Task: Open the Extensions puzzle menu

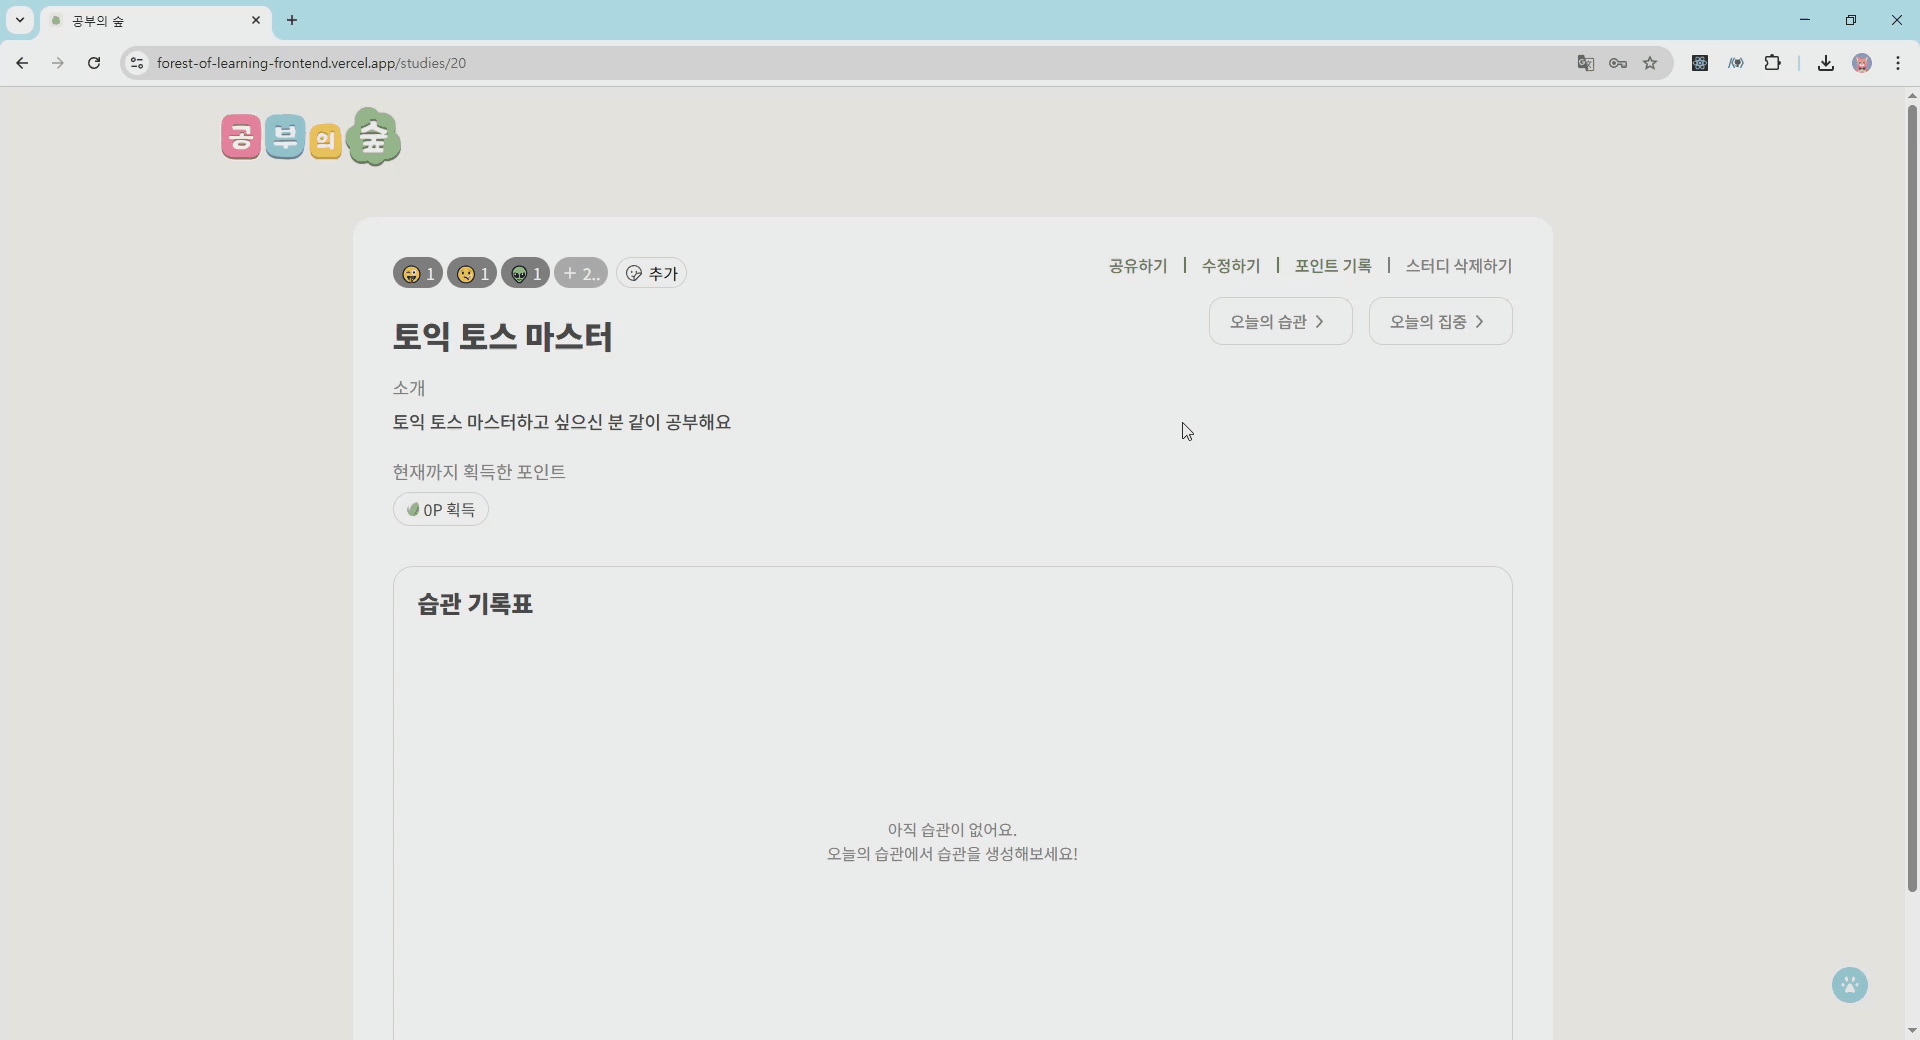Action: [x=1772, y=63]
